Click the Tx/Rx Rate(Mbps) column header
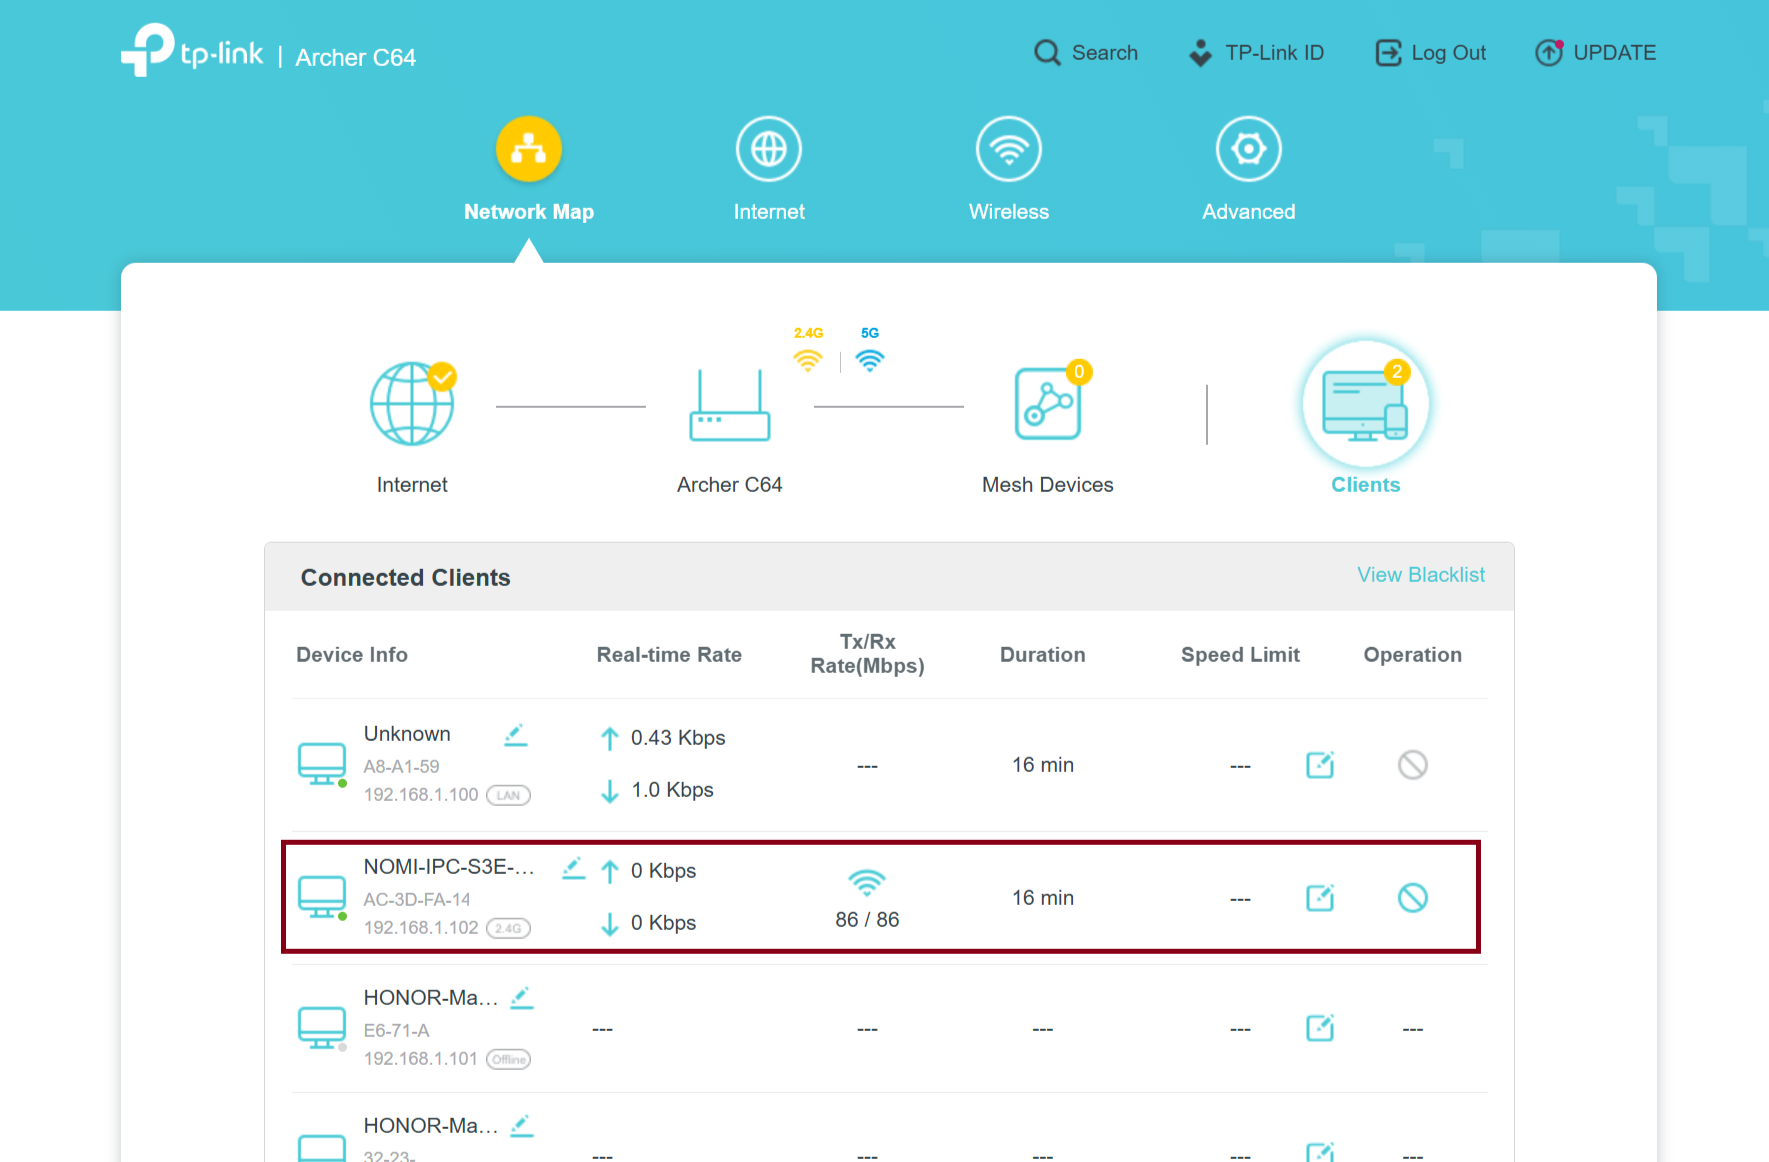The image size is (1769, 1162). (868, 654)
